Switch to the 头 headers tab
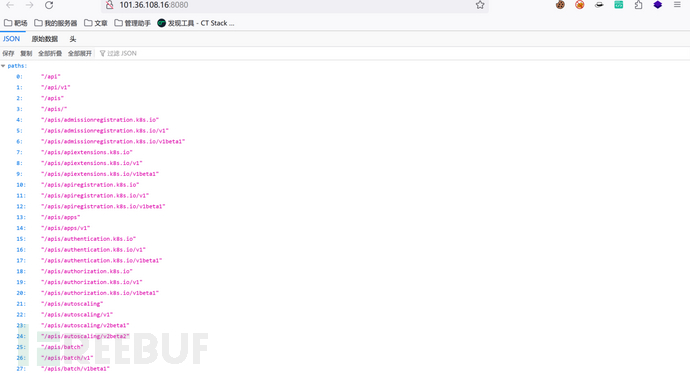Image resolution: width=690 pixels, height=373 pixels. pos(73,39)
